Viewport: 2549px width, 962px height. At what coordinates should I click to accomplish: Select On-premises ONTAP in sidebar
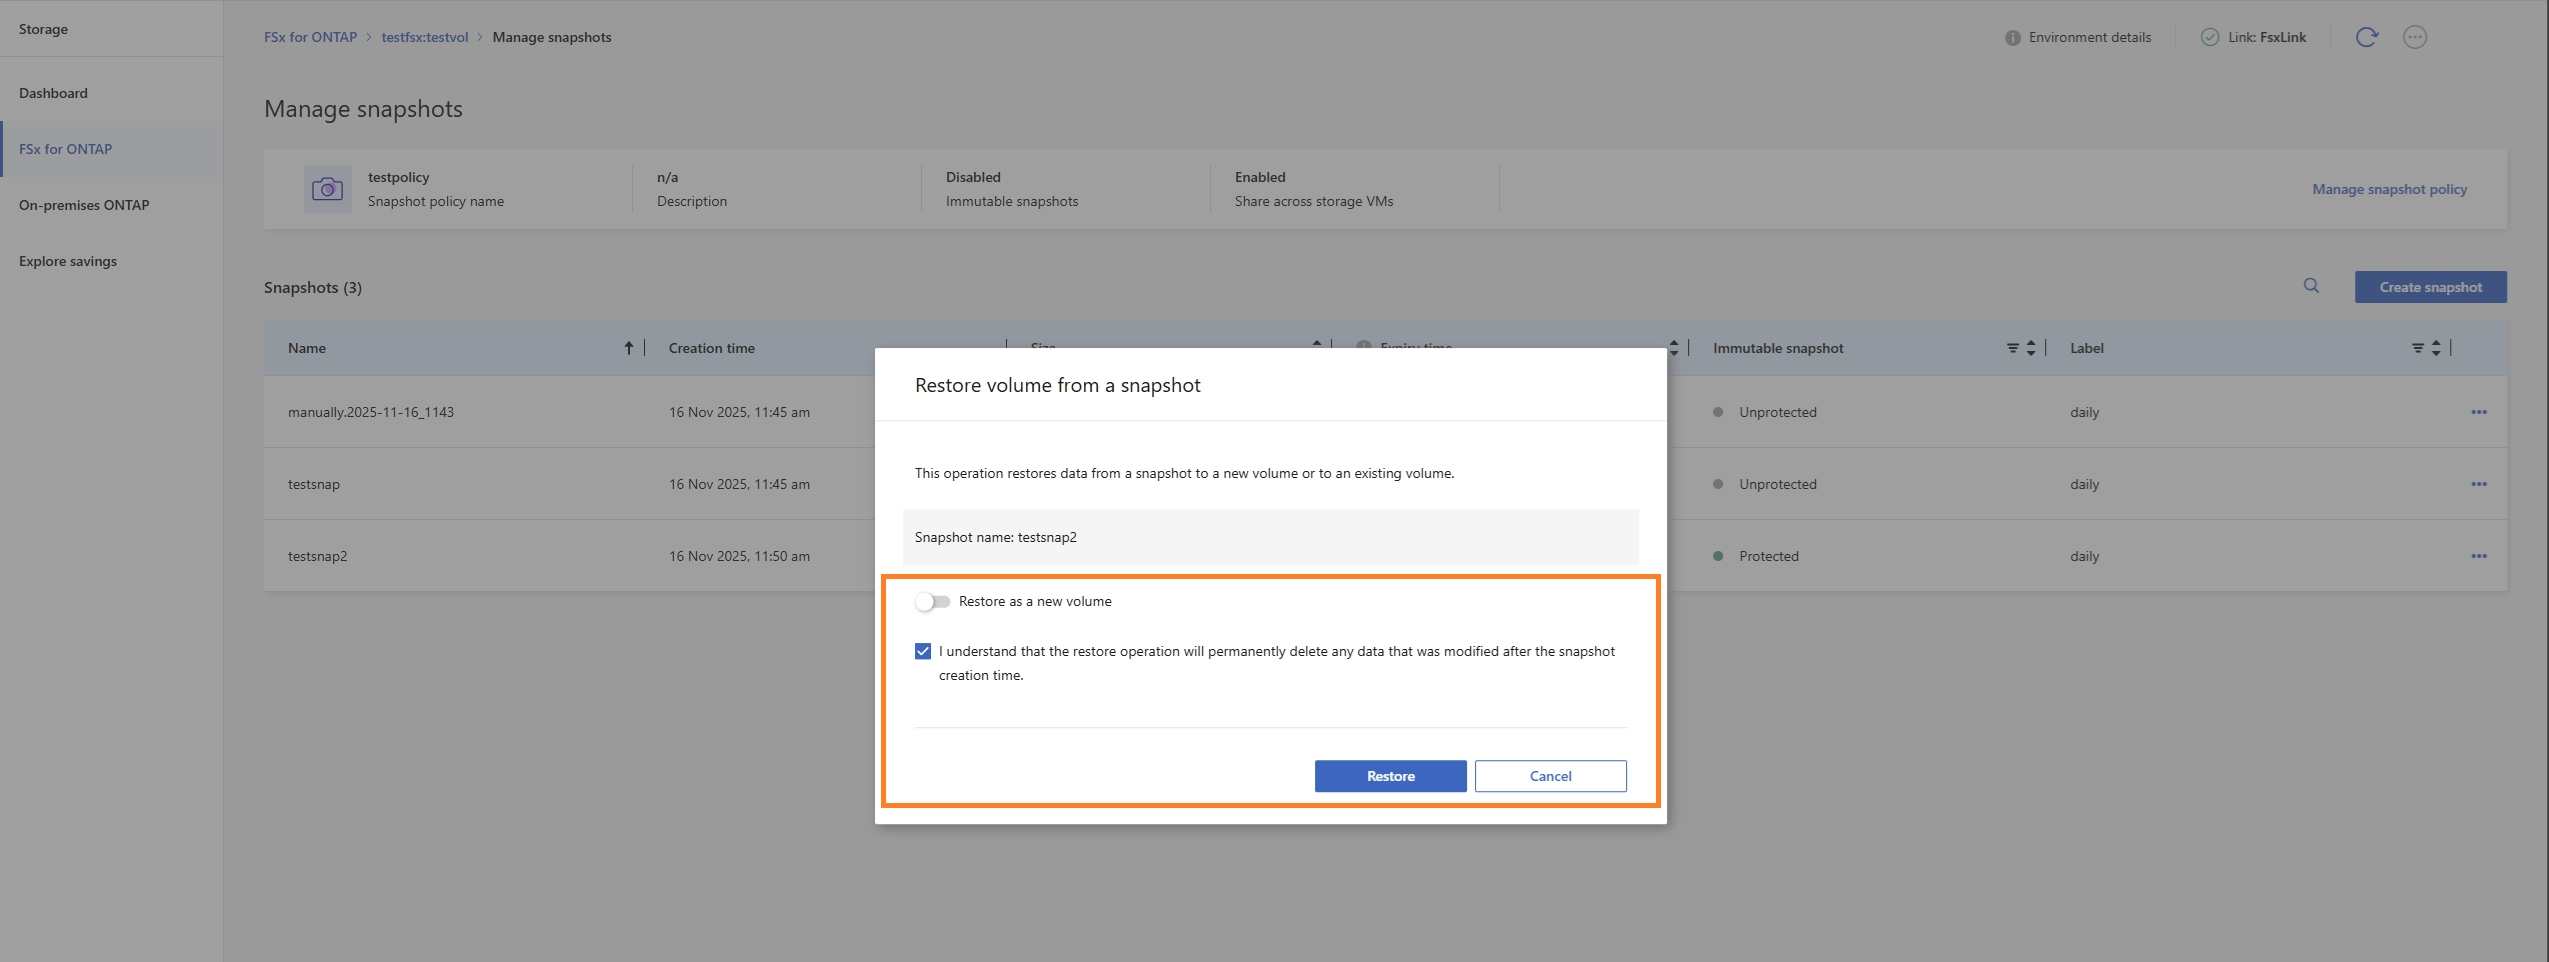point(84,205)
